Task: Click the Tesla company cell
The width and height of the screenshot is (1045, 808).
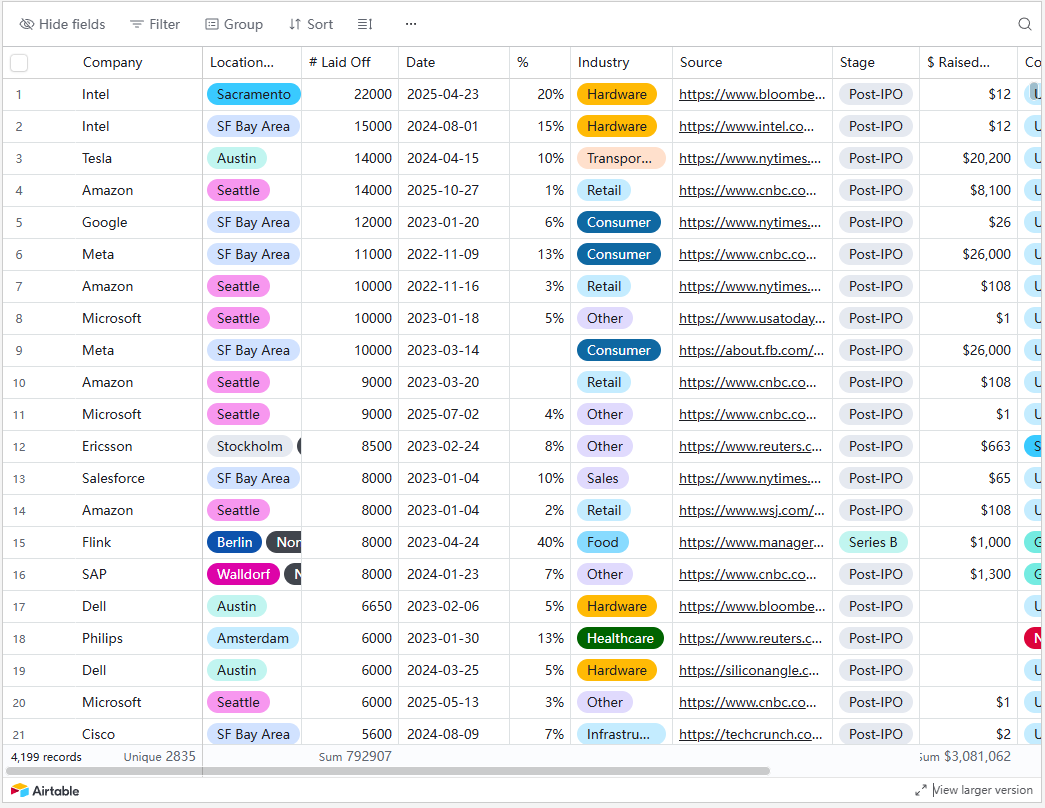Action: 97,159
